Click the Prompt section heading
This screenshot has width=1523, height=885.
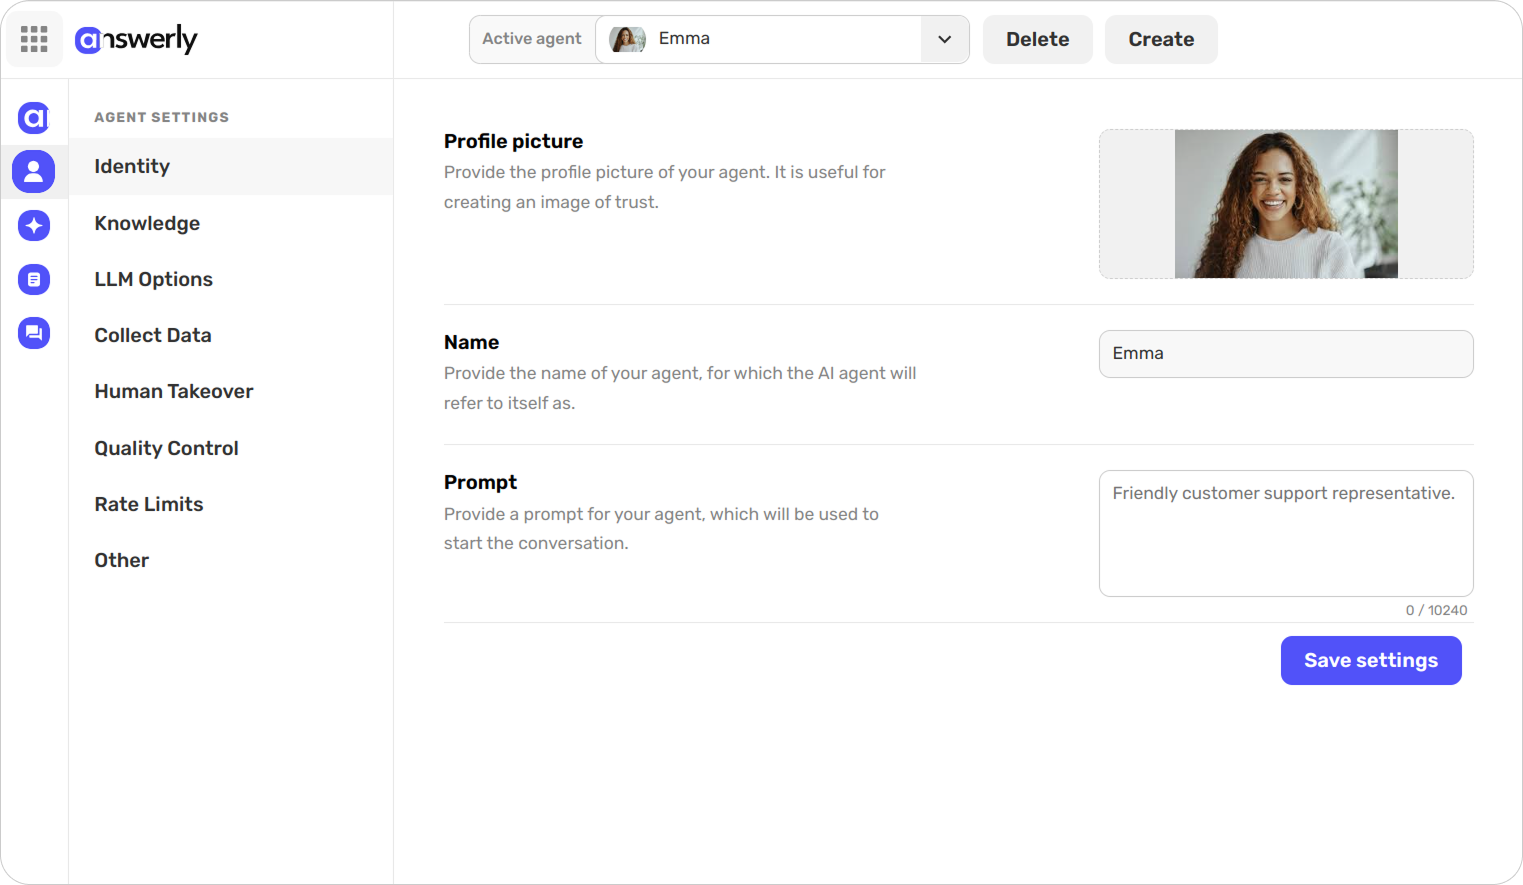click(x=480, y=482)
